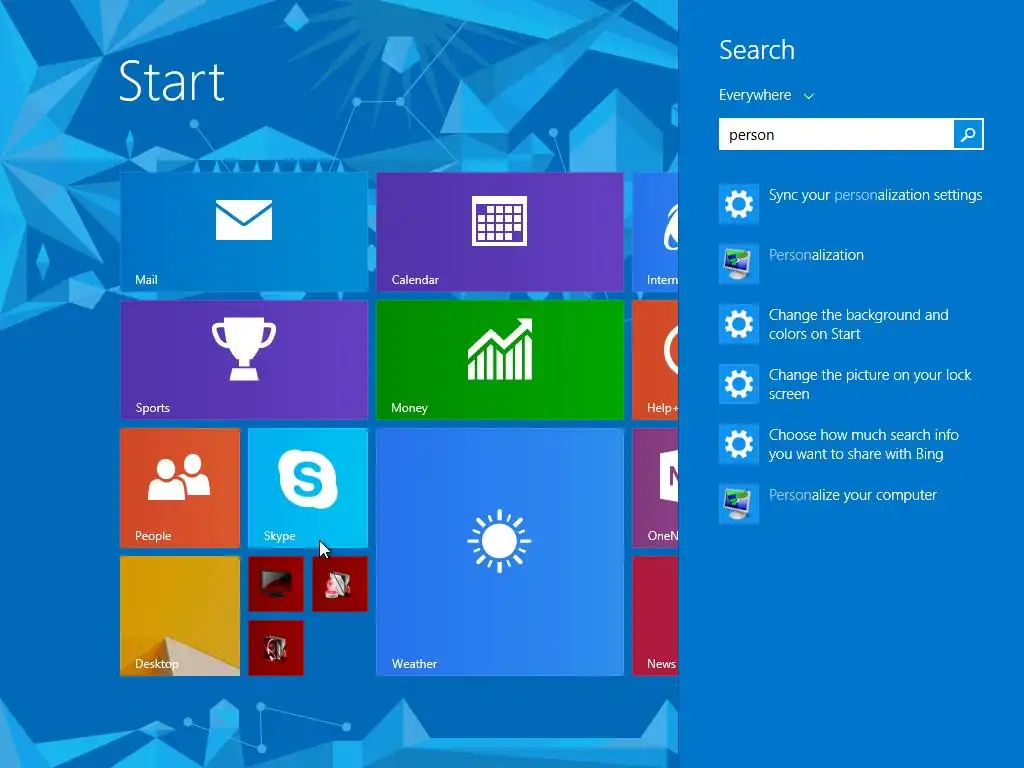Open the OneNote tile
1024x768 pixels.
(655, 488)
